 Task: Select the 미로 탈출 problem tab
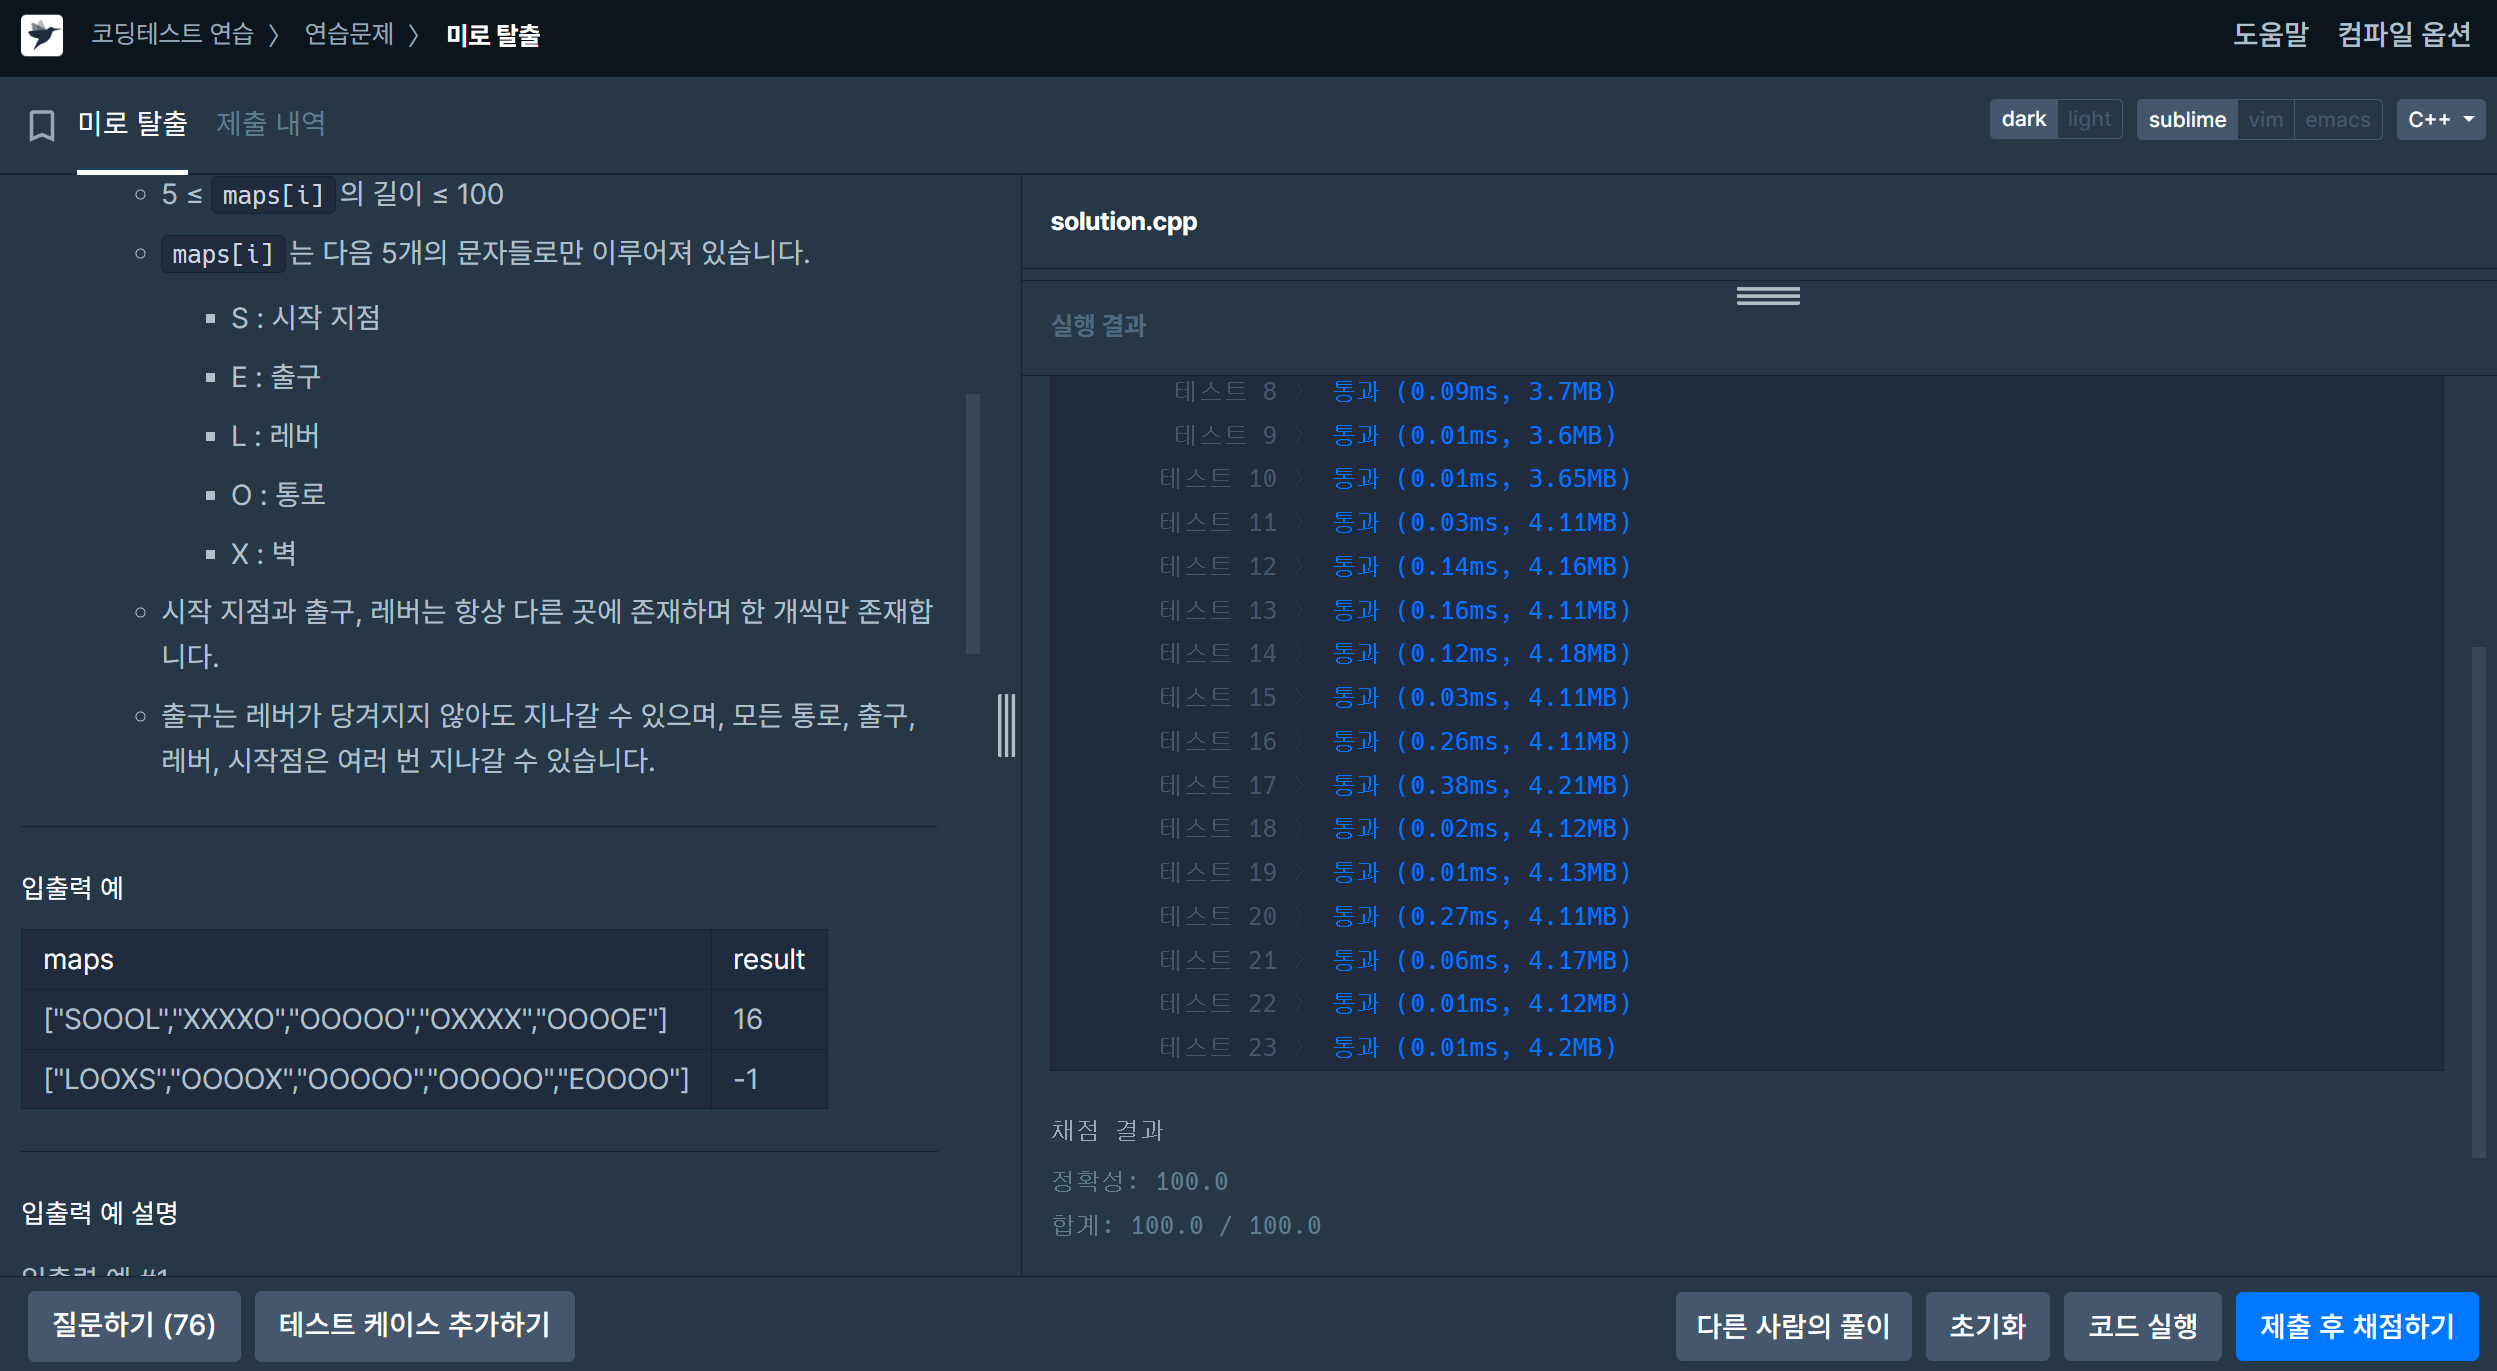pyautogui.click(x=133, y=124)
